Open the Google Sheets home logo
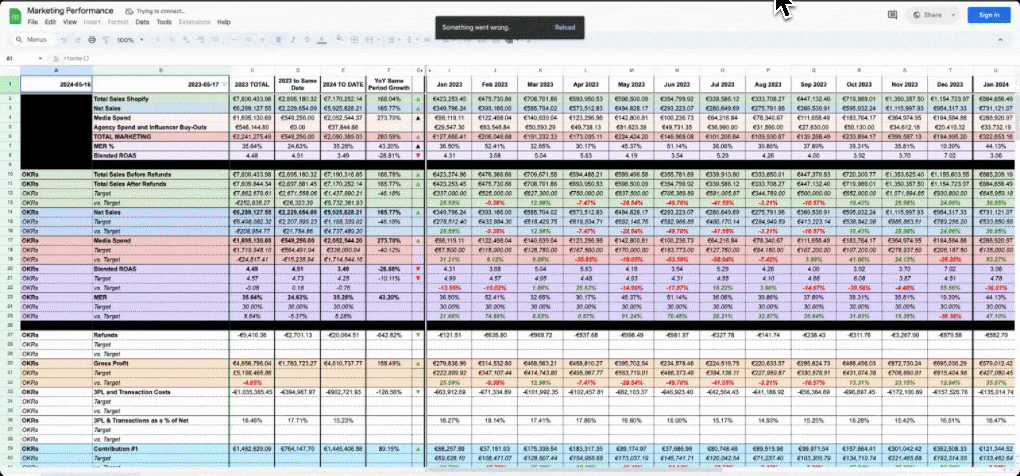1020x476 pixels. [x=14, y=16]
